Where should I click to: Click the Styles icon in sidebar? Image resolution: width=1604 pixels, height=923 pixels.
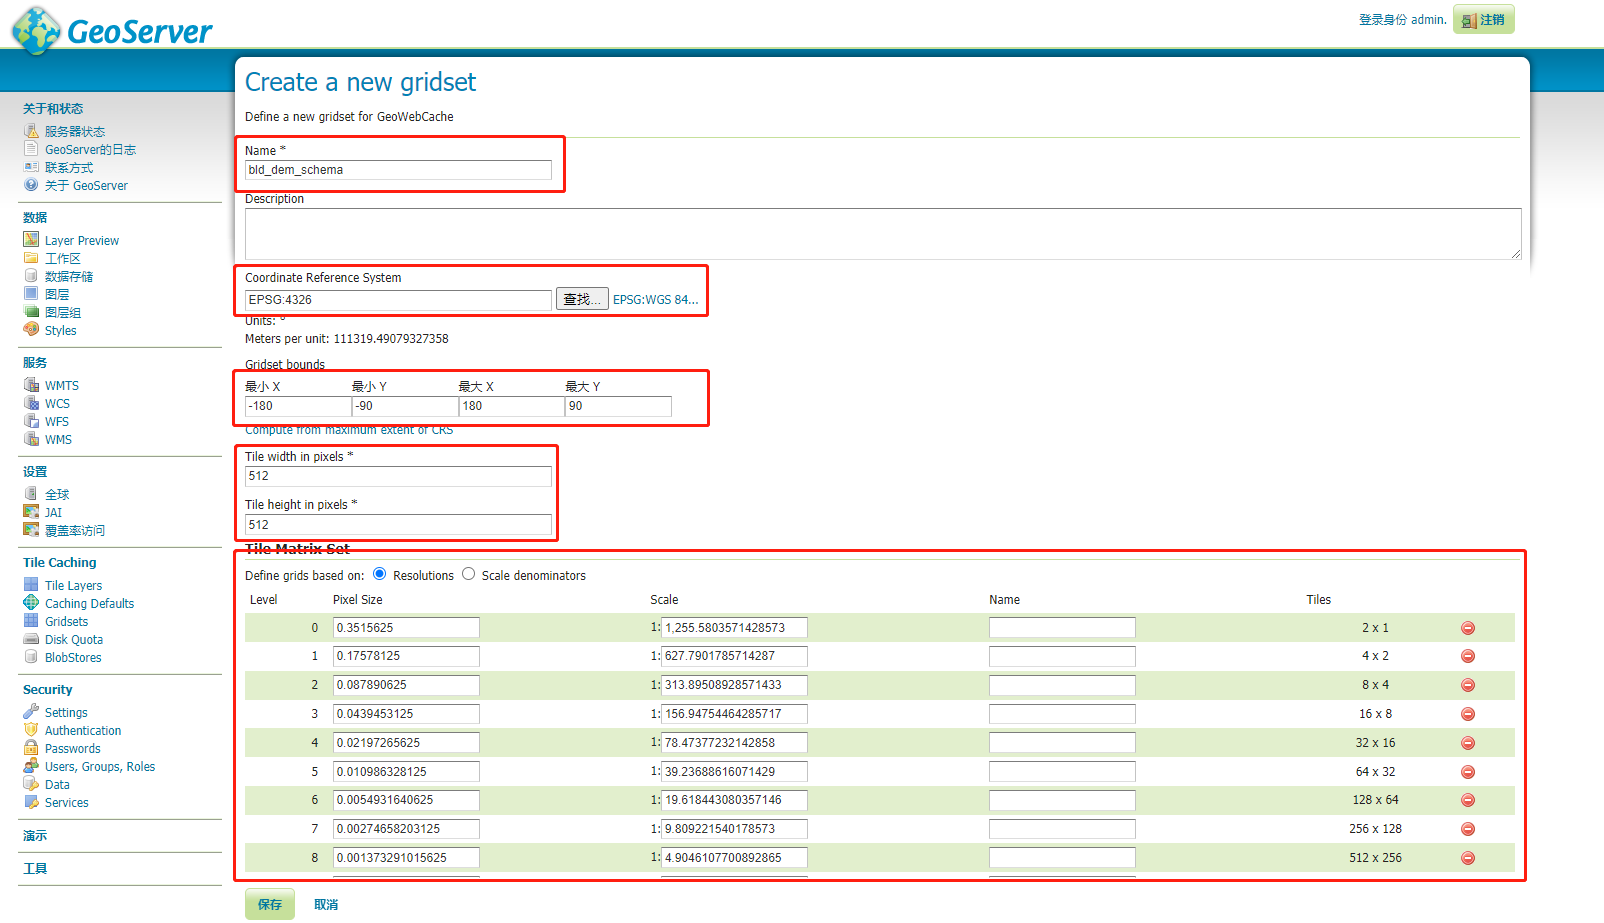[x=31, y=330]
